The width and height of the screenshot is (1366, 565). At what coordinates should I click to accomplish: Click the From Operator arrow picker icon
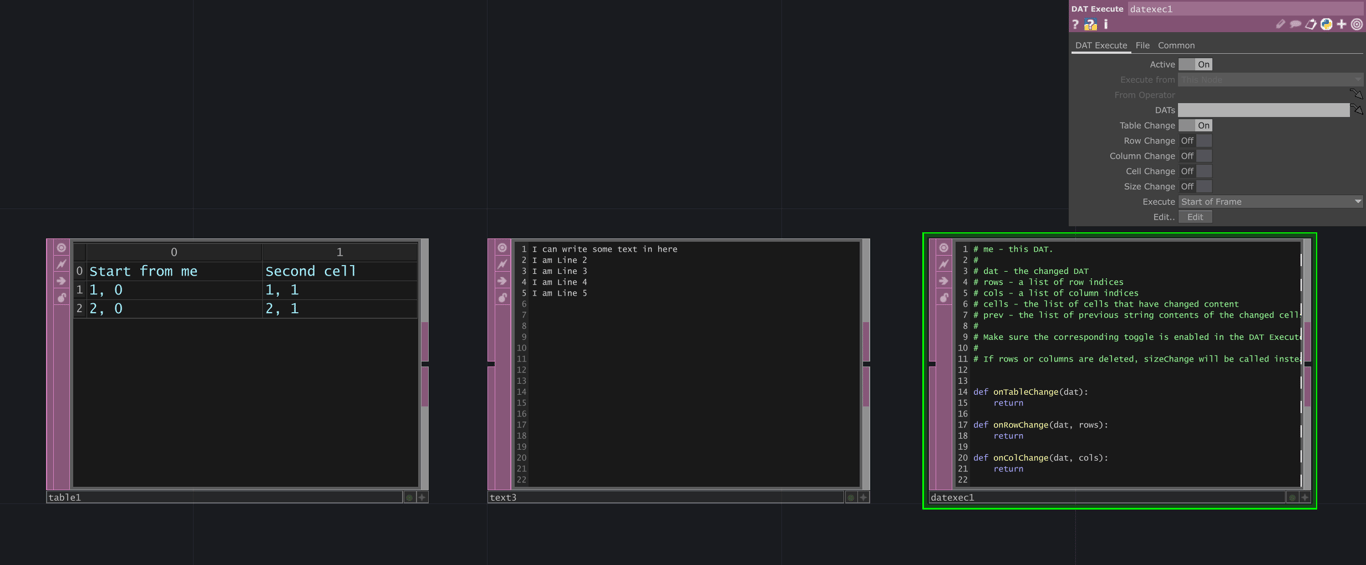pos(1357,94)
